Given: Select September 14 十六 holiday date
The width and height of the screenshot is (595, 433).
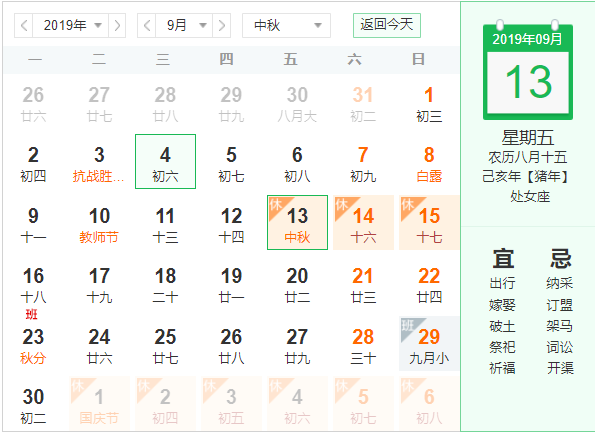Looking at the screenshot, I should [x=364, y=222].
